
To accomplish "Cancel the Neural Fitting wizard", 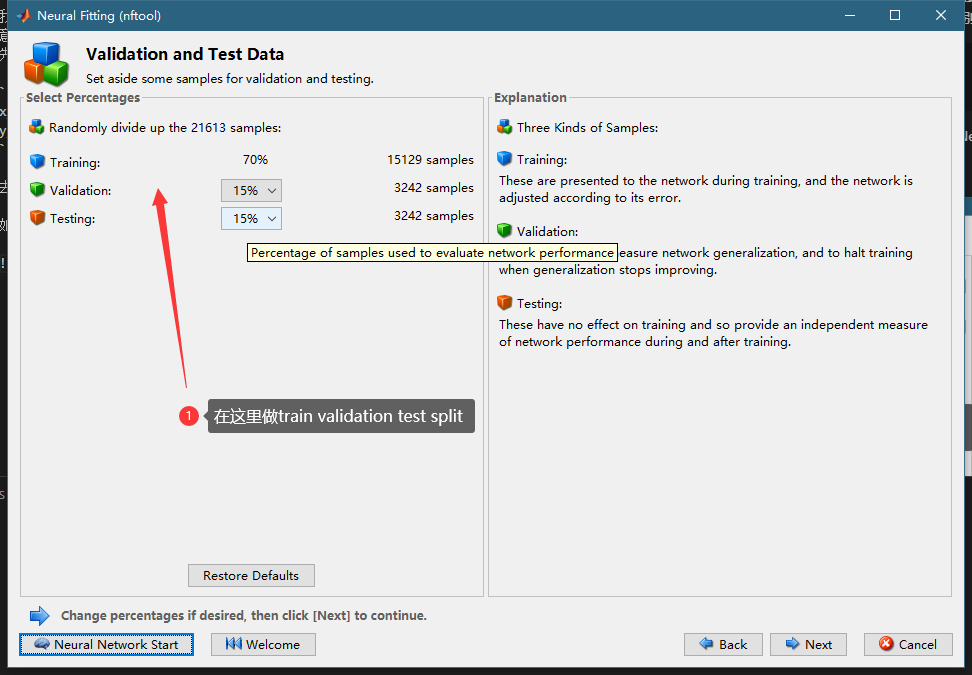I will (x=908, y=645).
